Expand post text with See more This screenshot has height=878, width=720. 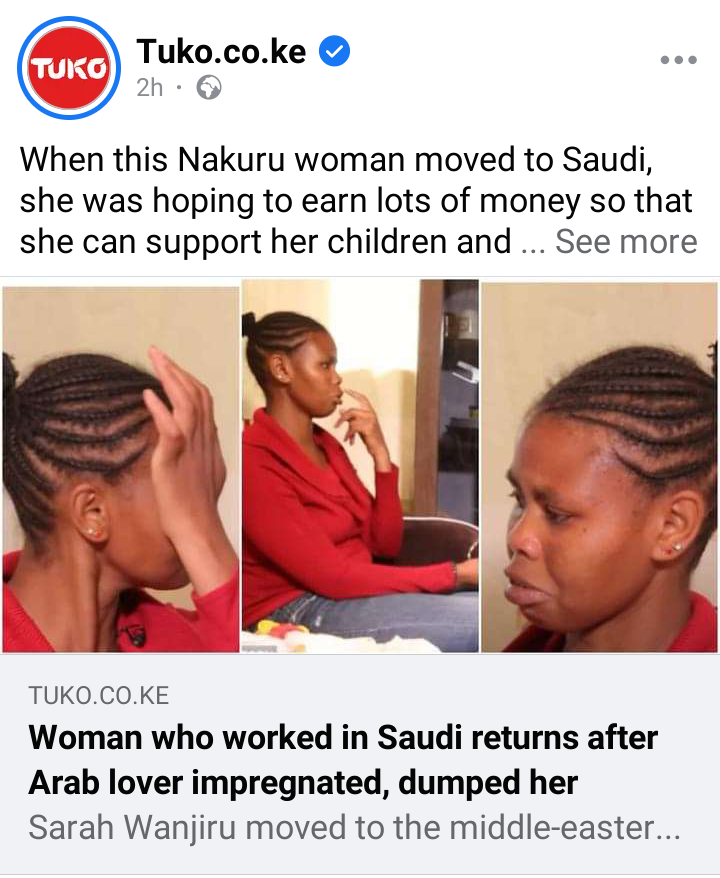click(x=625, y=241)
